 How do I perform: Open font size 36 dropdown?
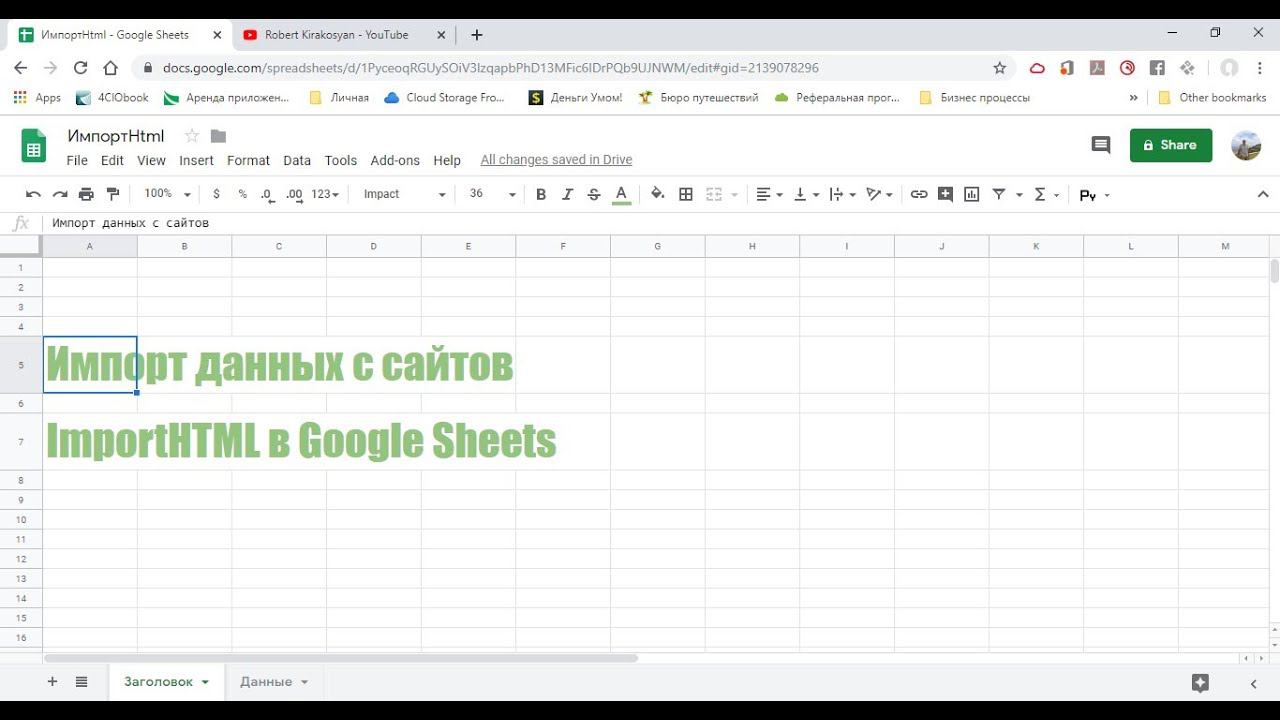493,194
